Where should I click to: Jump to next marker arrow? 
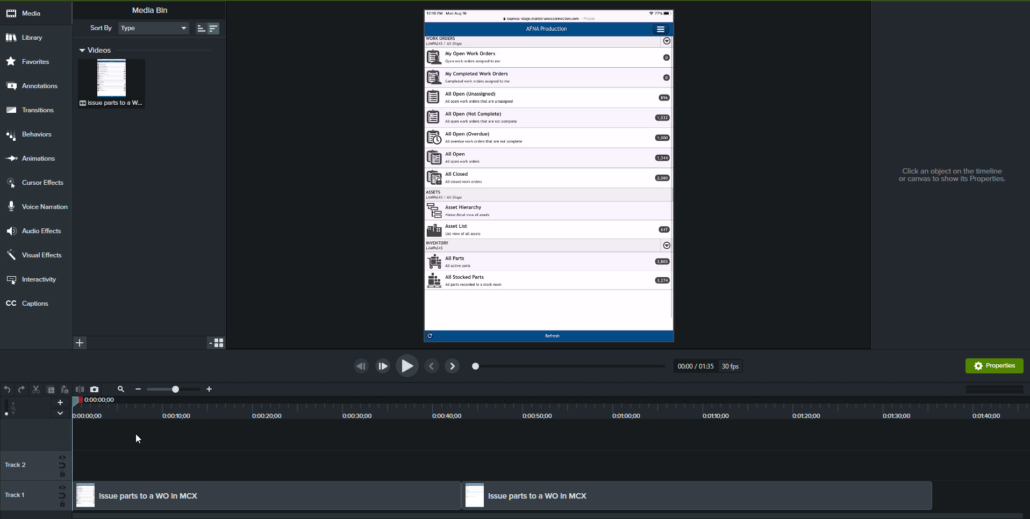coord(452,366)
